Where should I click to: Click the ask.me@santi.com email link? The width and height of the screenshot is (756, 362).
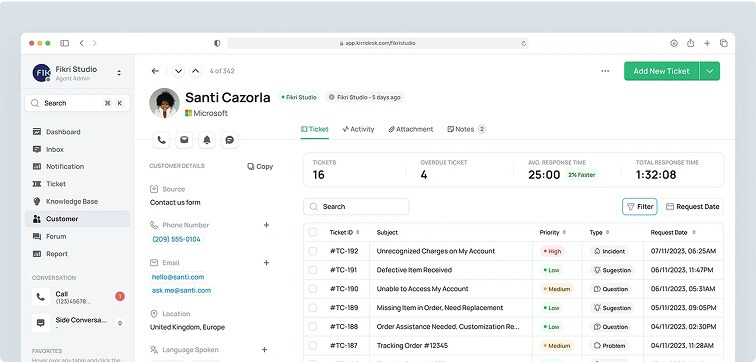point(181,290)
